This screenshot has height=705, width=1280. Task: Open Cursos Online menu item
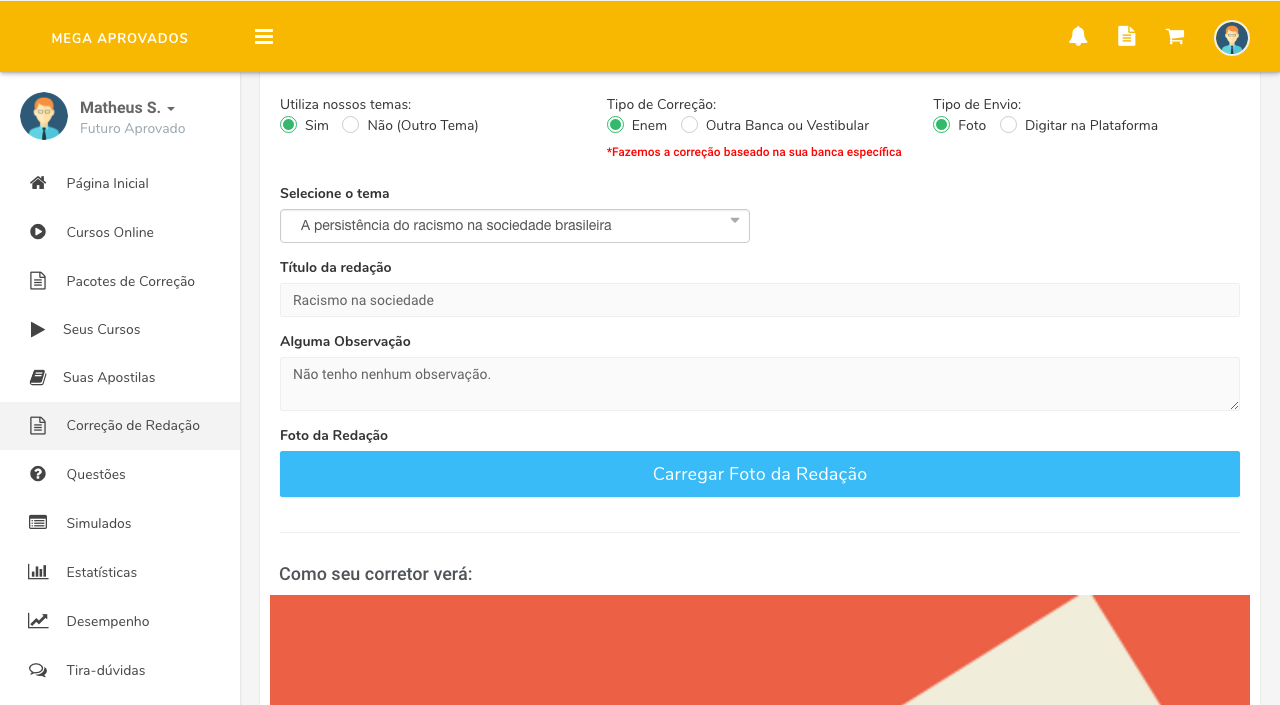point(120,232)
